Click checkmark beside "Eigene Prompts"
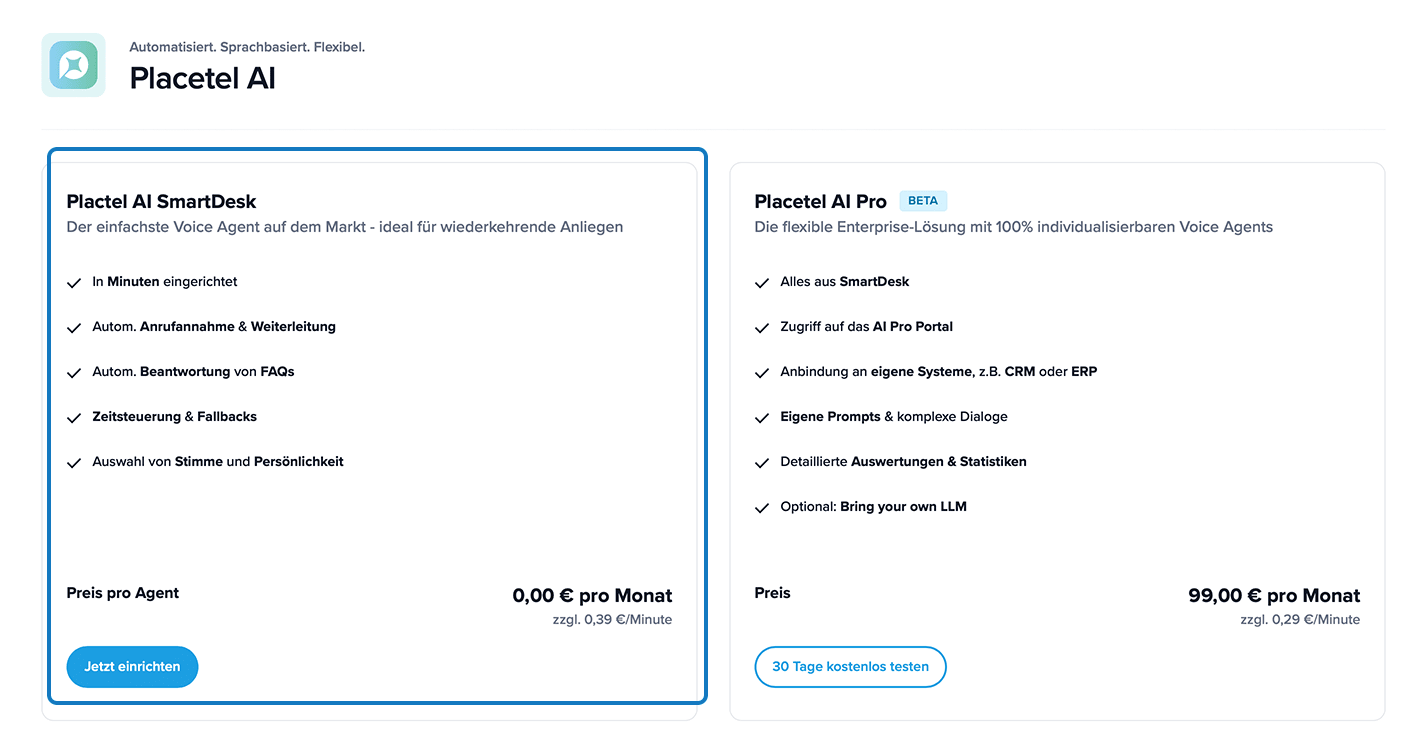1415x743 pixels. click(x=762, y=418)
